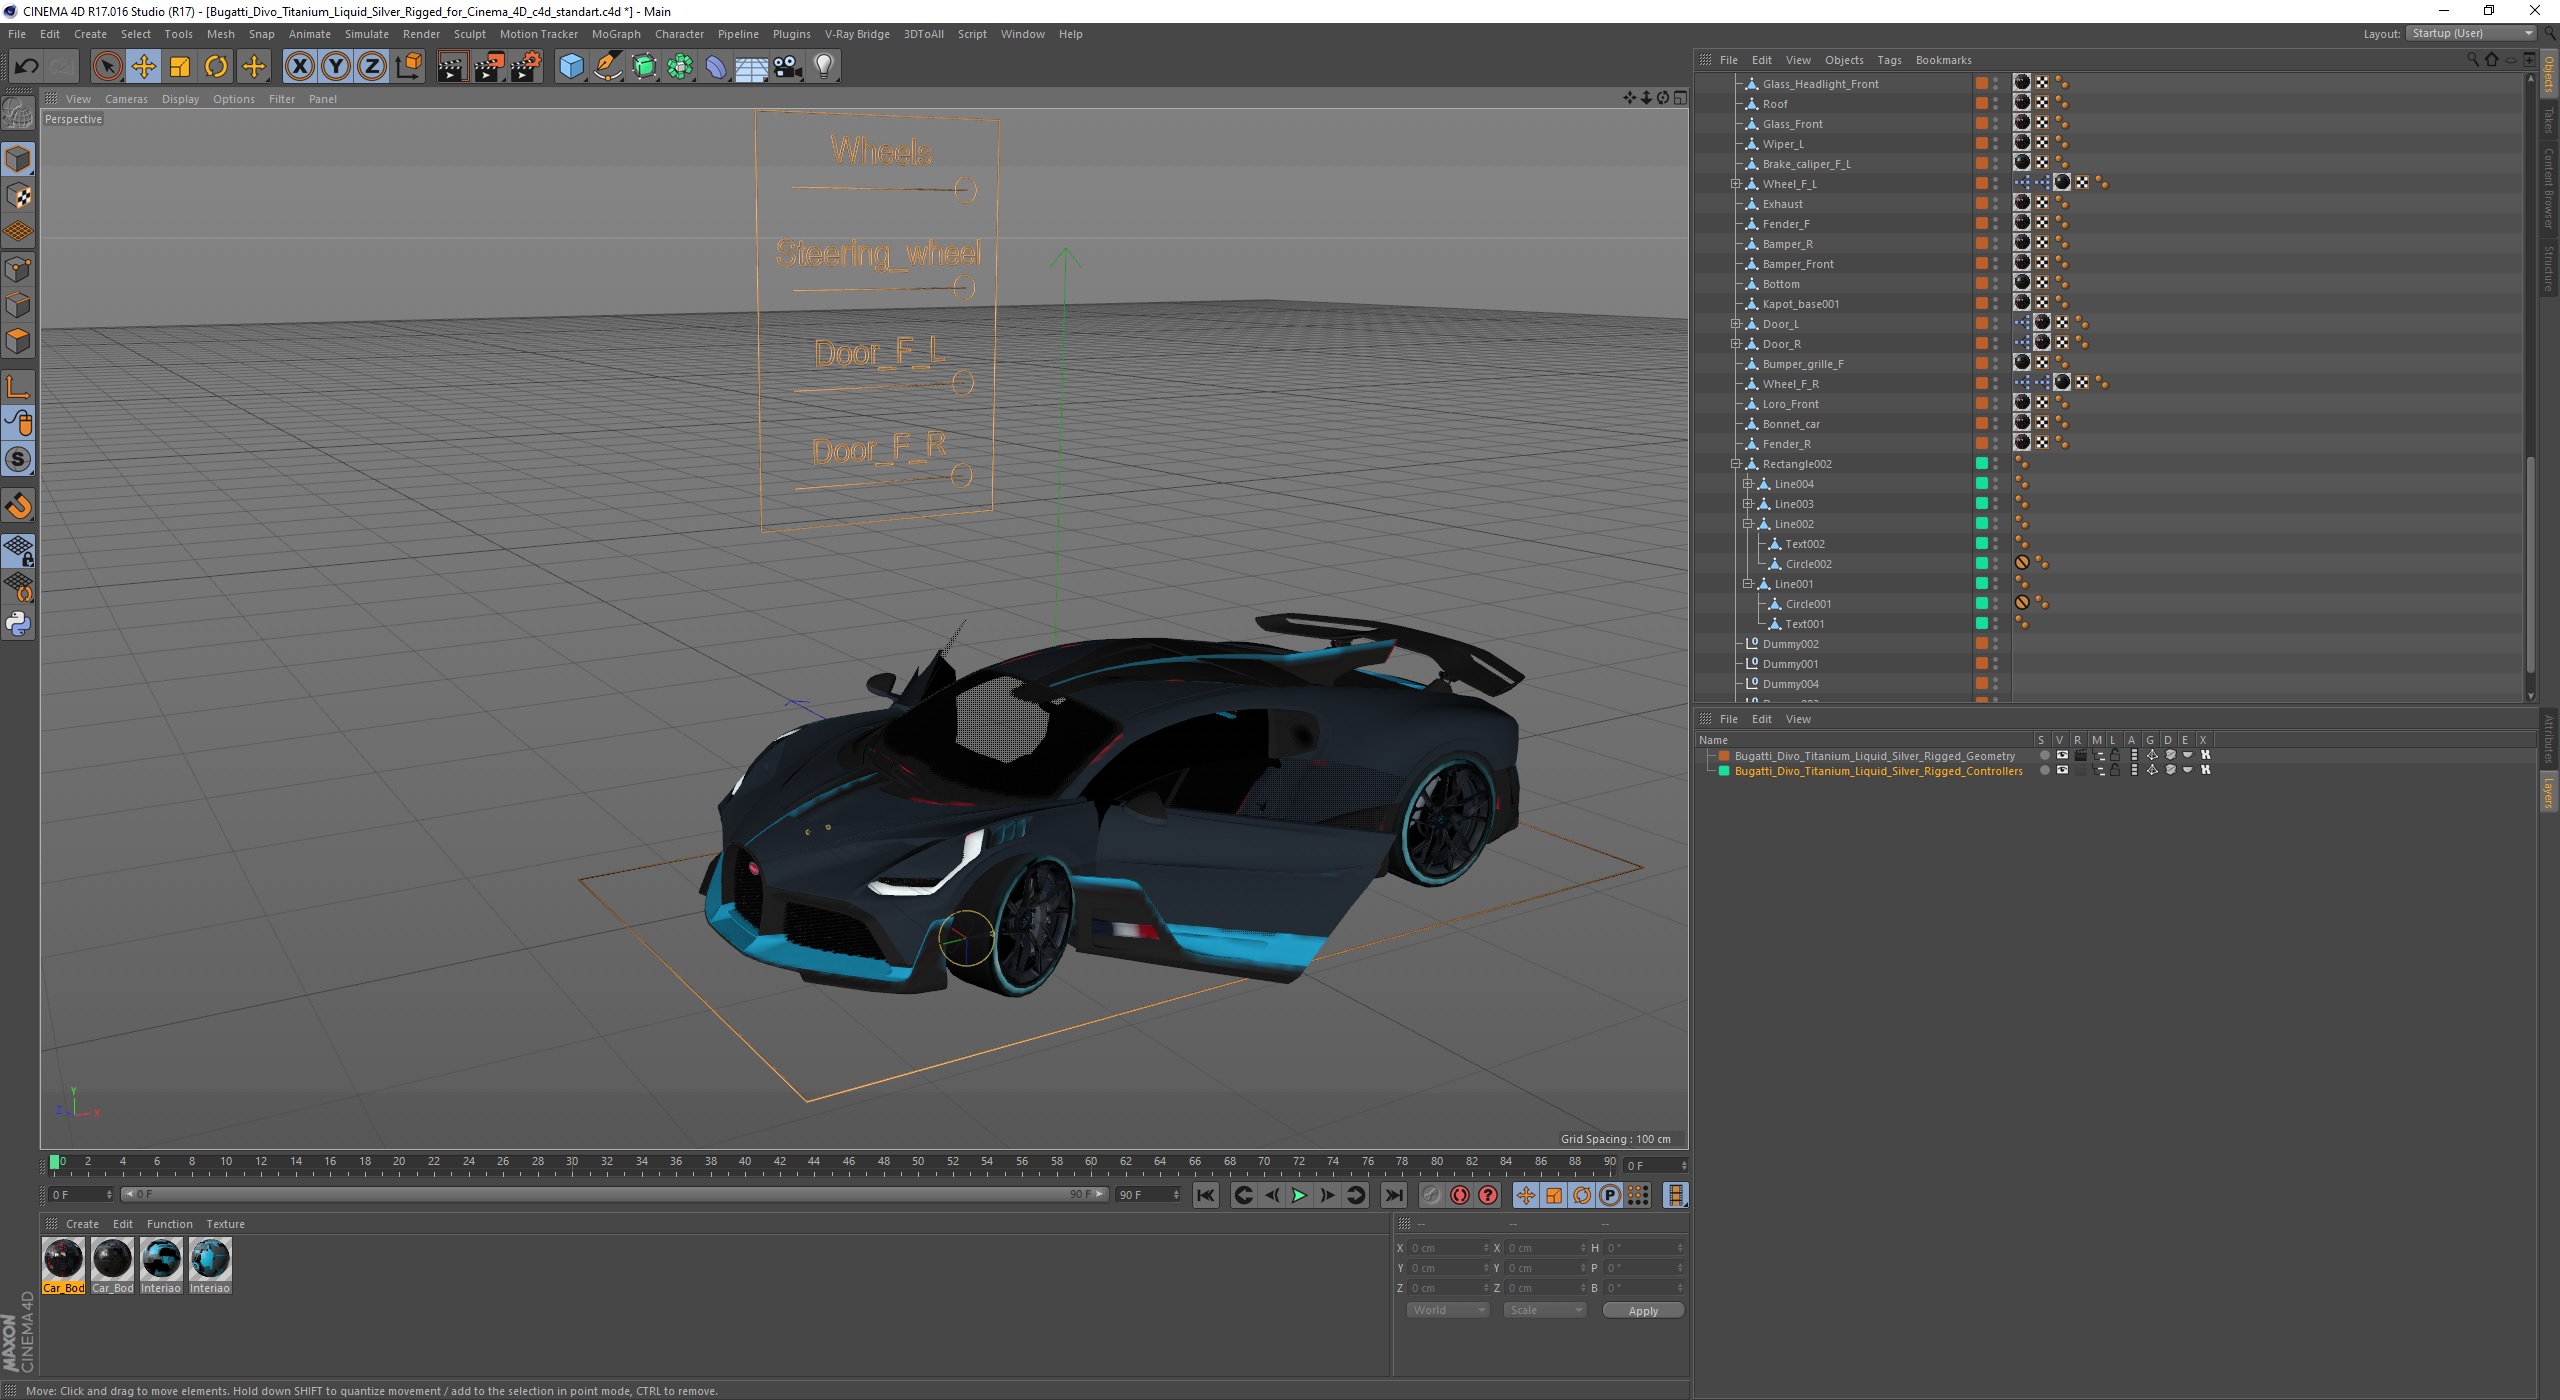Click the Python script icon
This screenshot has width=2560, height=1400.
point(18,624)
